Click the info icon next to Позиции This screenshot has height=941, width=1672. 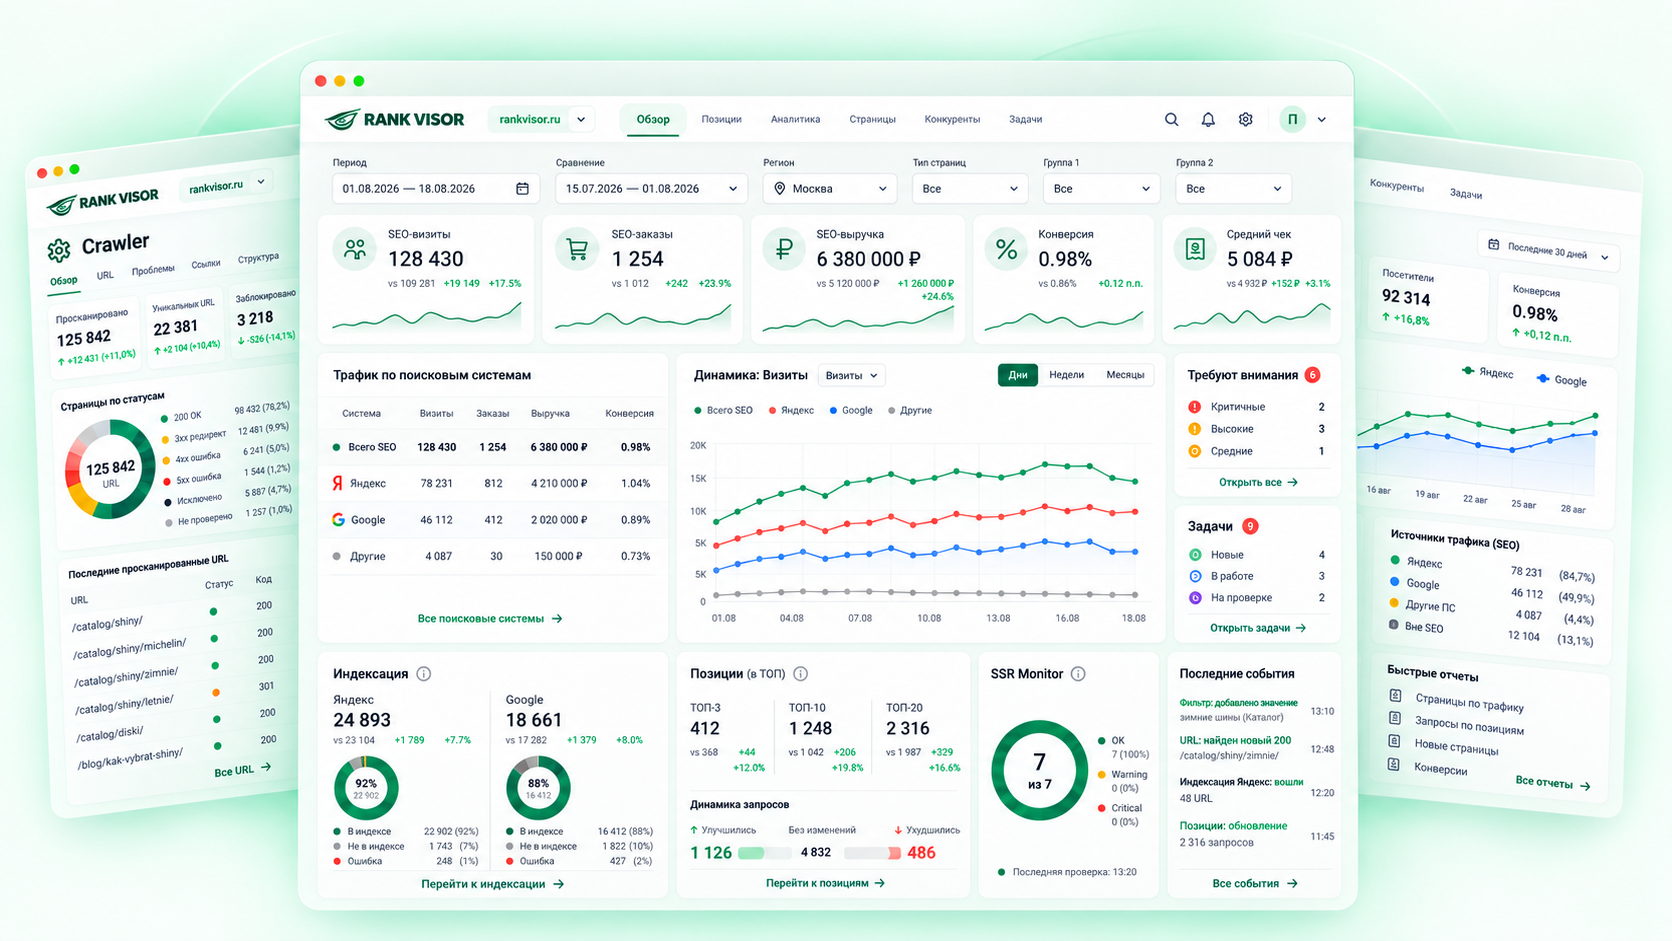pyautogui.click(x=800, y=674)
